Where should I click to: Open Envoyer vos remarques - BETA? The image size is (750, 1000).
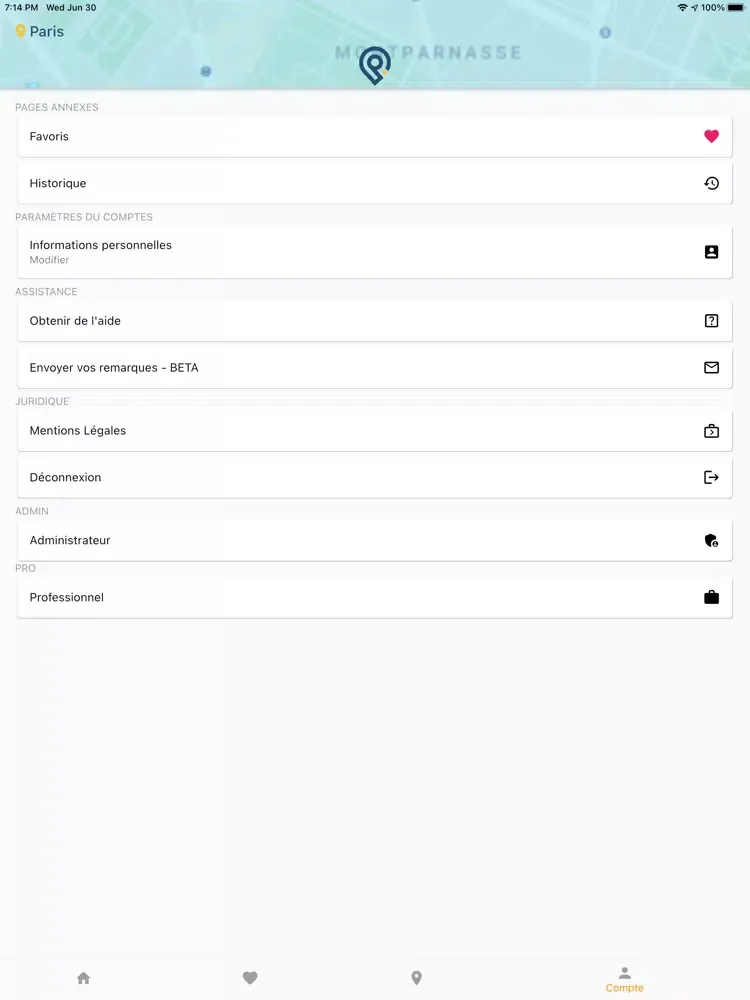(375, 367)
